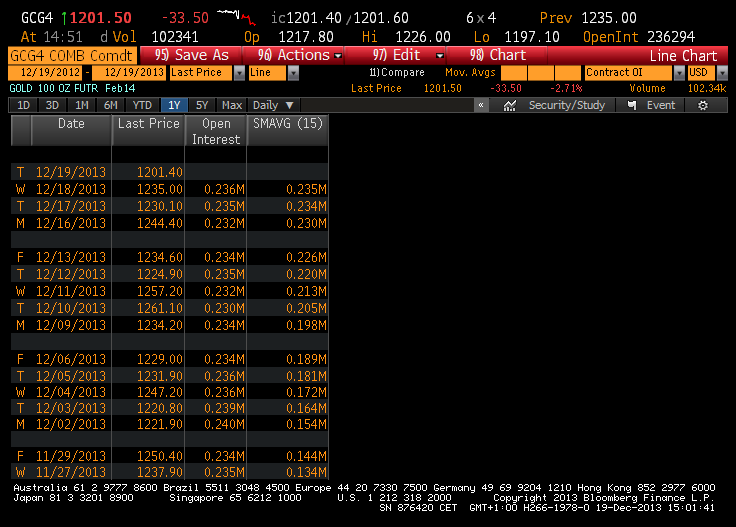Open the Contract OI dropdown arrow

click(679, 73)
